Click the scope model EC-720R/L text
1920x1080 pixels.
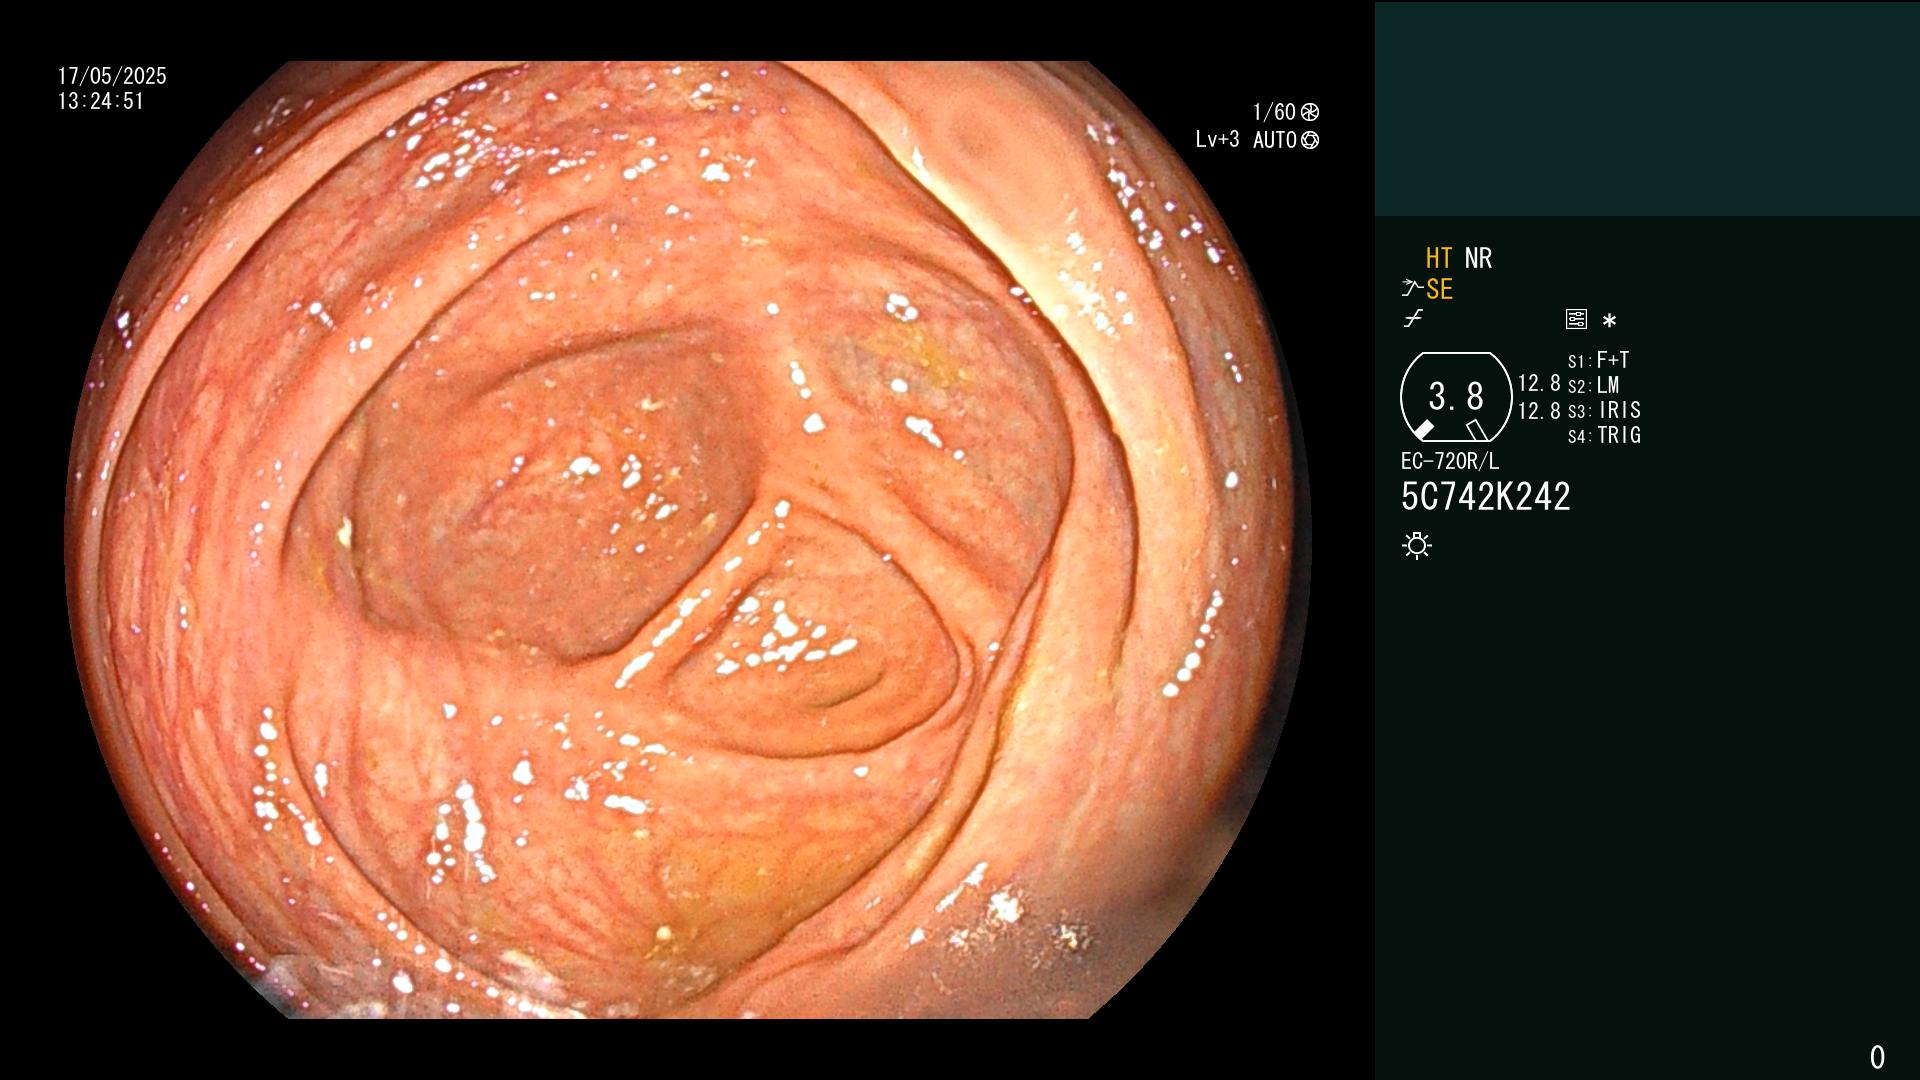pos(1450,461)
